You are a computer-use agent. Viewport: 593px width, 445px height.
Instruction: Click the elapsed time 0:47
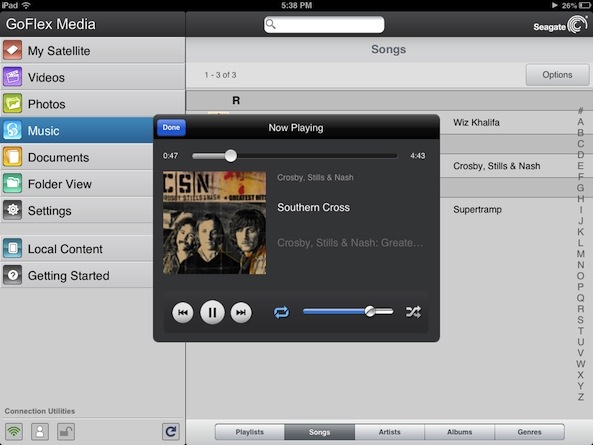170,156
